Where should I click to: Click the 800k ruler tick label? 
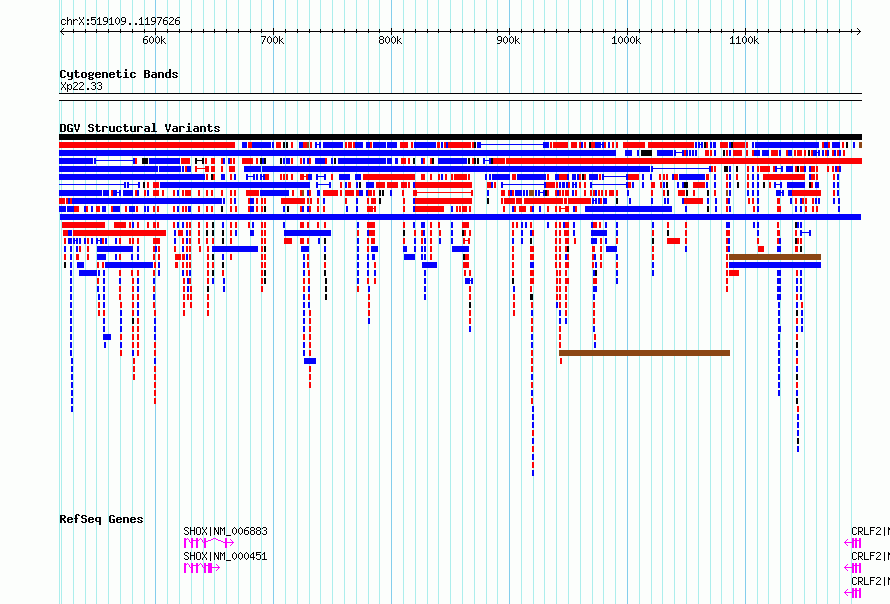pos(391,40)
